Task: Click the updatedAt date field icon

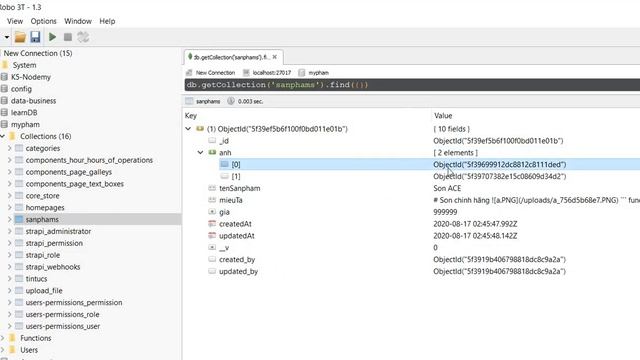Action: coord(212,235)
